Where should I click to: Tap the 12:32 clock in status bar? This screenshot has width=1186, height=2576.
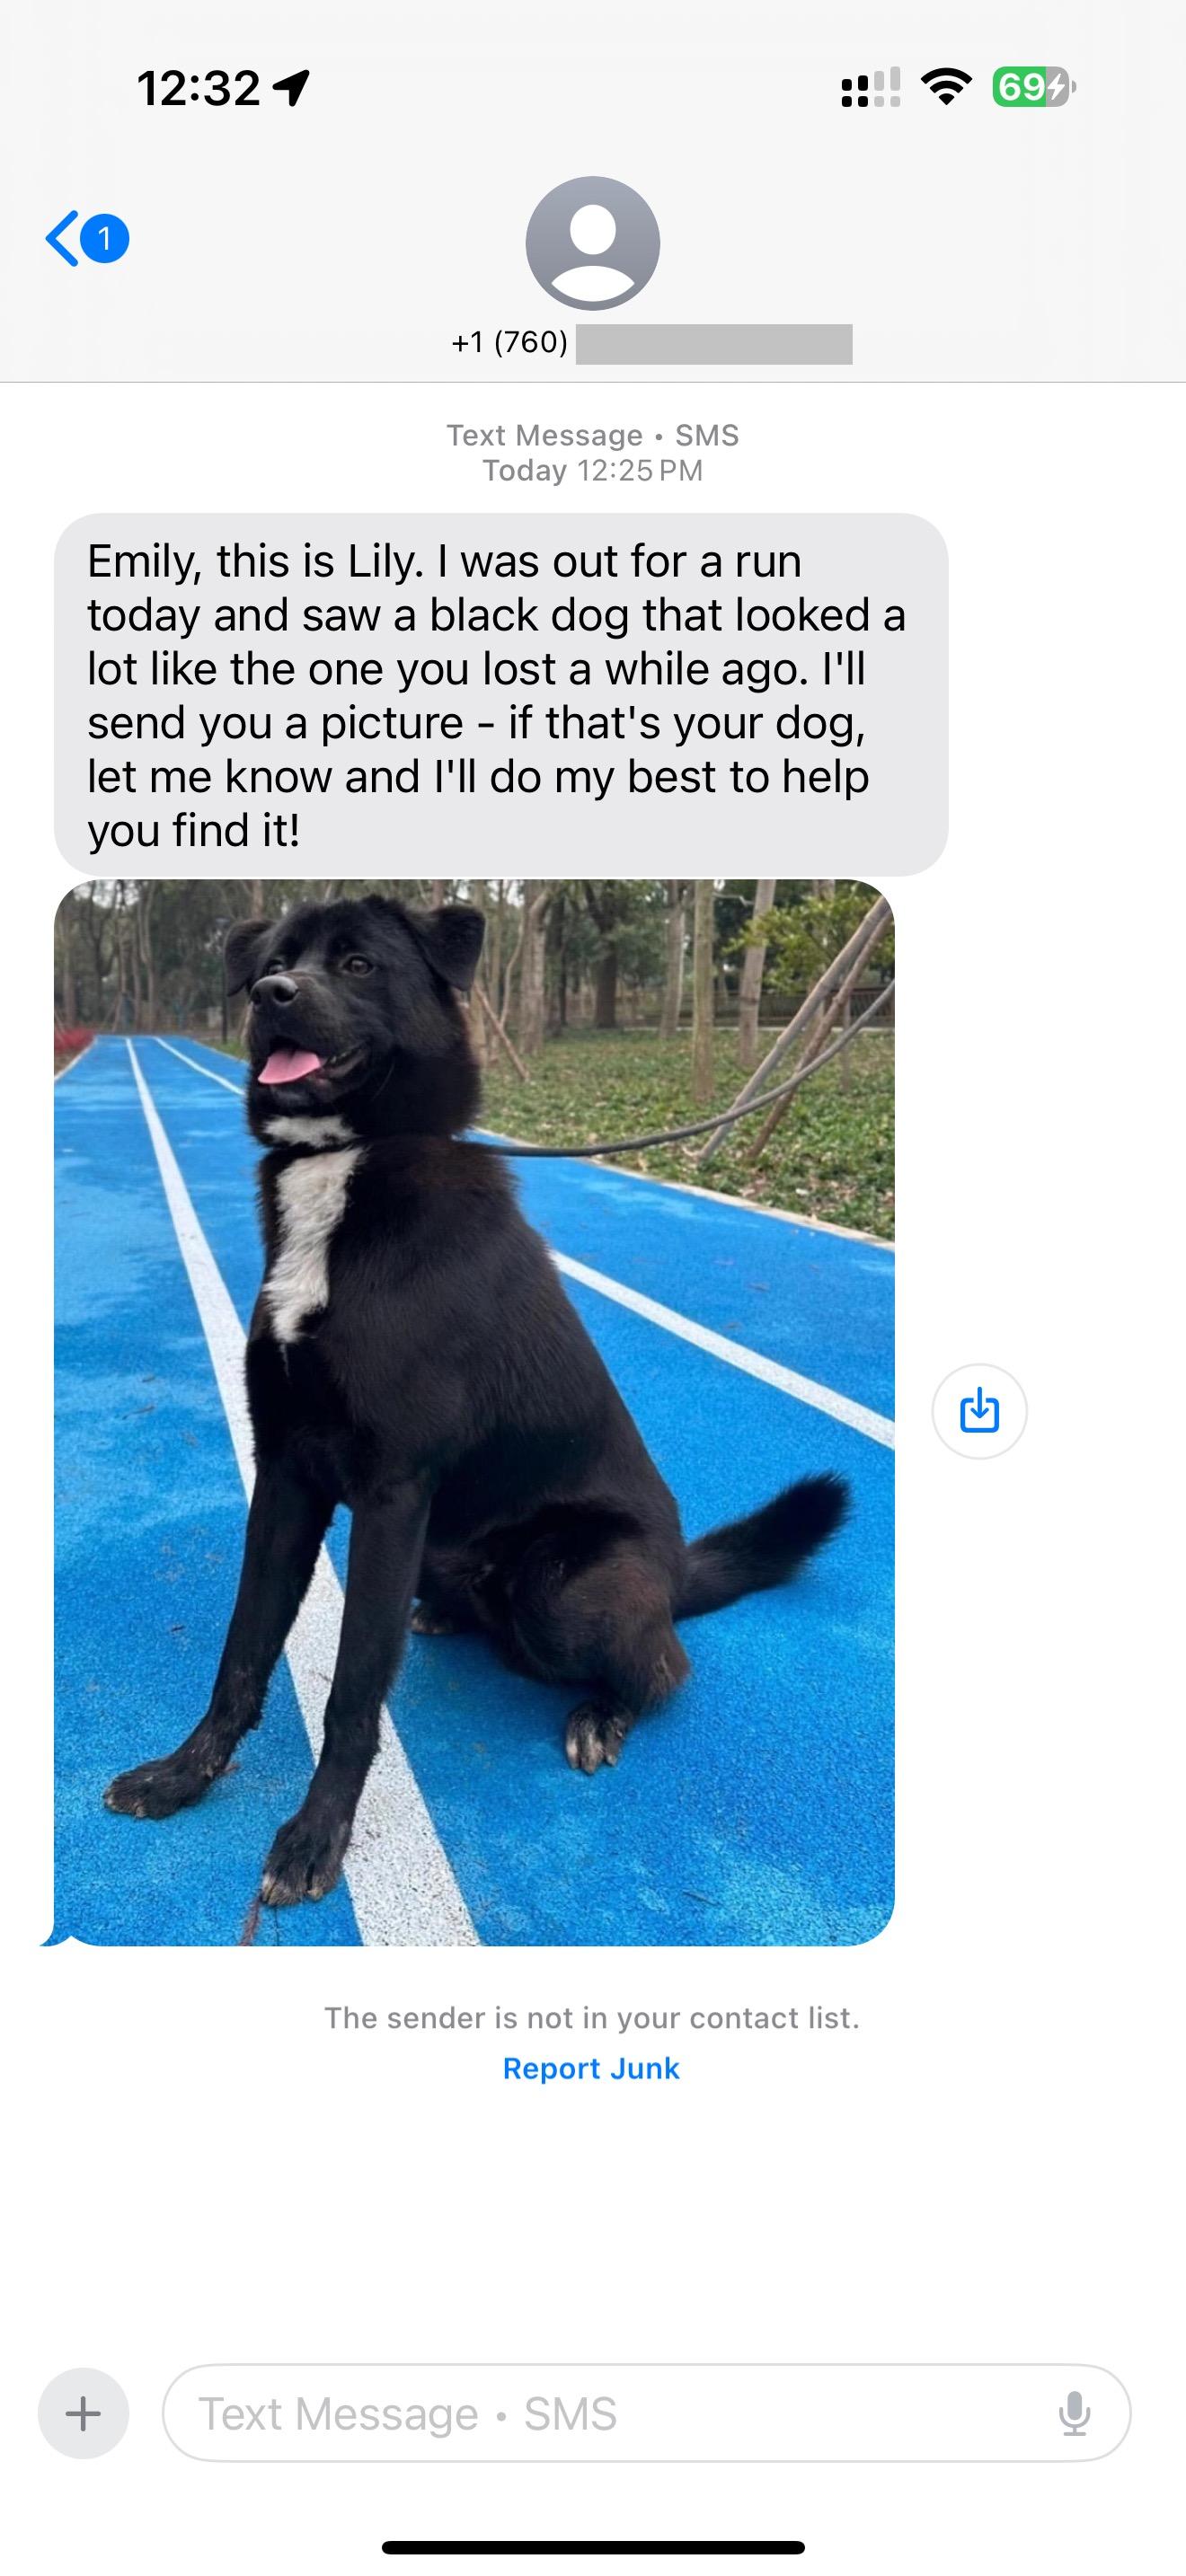198,88
